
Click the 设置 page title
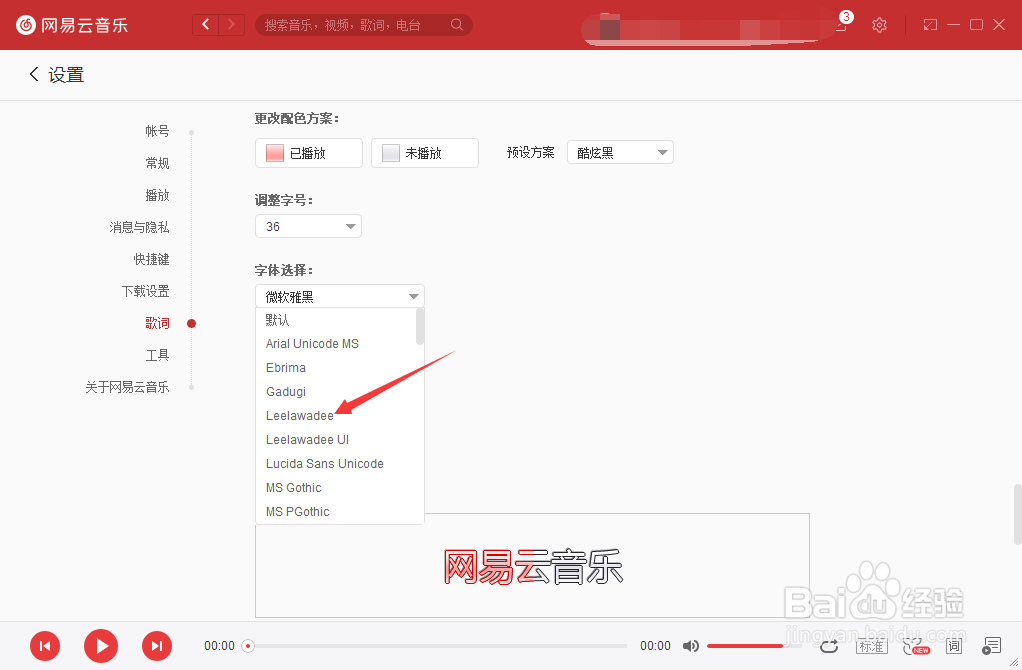point(66,75)
